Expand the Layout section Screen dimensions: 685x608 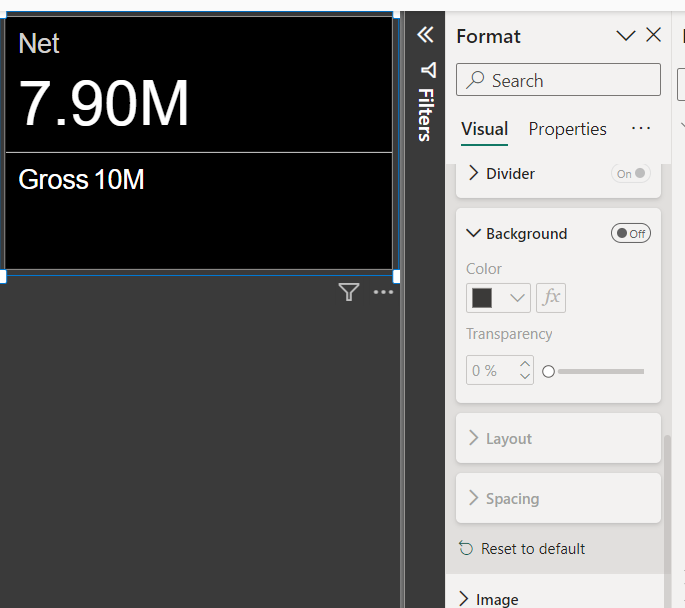[474, 438]
